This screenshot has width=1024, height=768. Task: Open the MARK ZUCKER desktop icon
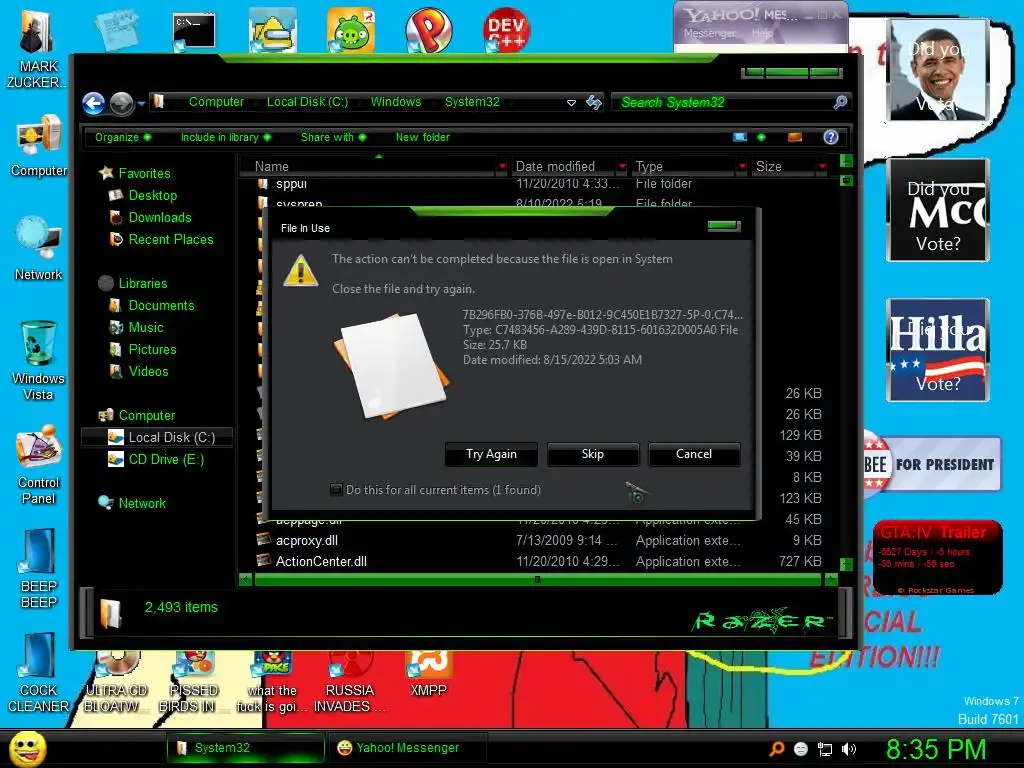coord(37,49)
